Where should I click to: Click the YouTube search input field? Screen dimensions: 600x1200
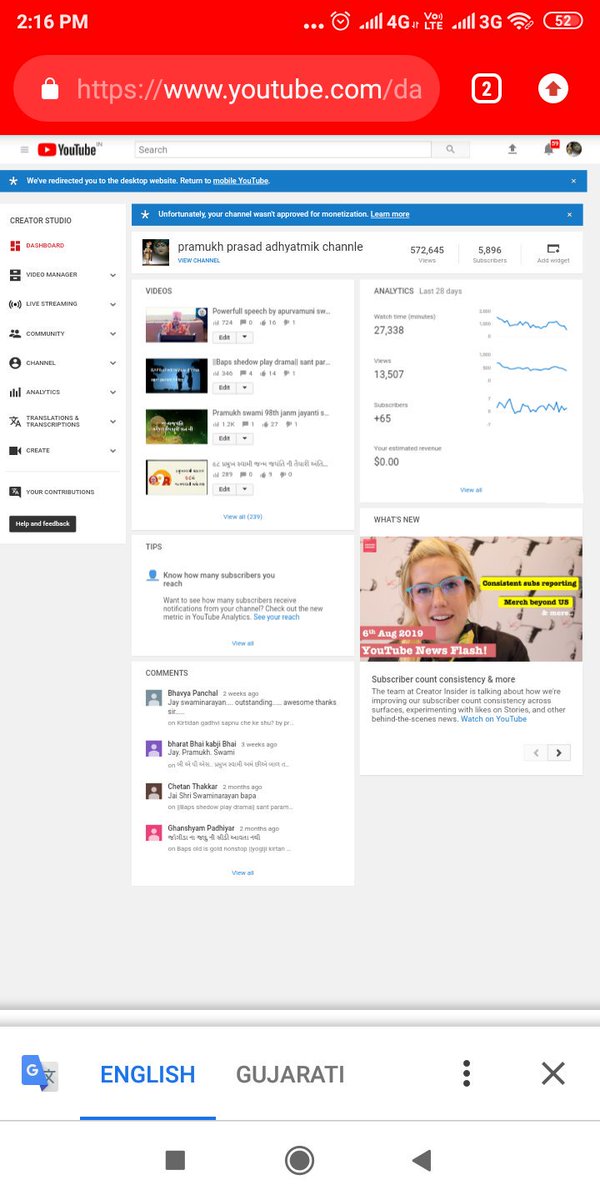click(283, 150)
